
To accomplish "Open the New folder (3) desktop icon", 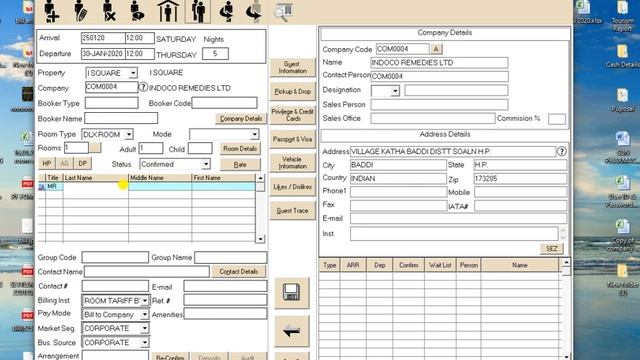I will [622, 280].
